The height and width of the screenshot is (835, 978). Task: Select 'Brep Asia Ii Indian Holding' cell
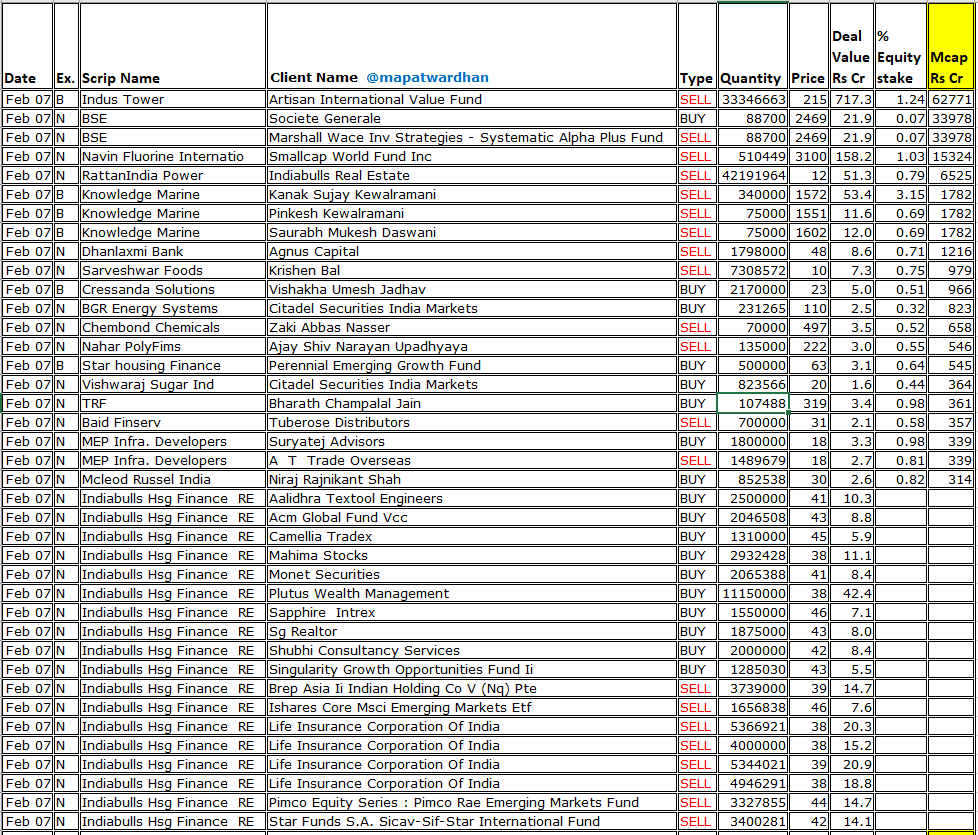coord(472,689)
